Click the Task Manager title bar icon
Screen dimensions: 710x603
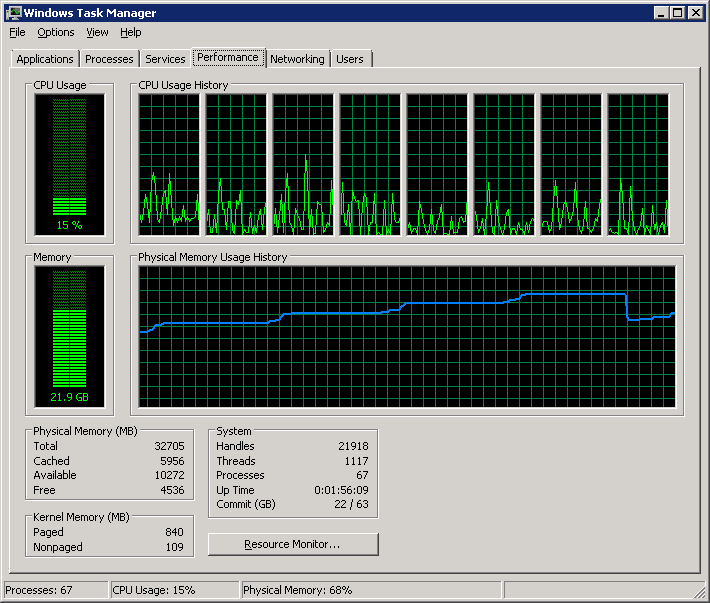tap(14, 13)
